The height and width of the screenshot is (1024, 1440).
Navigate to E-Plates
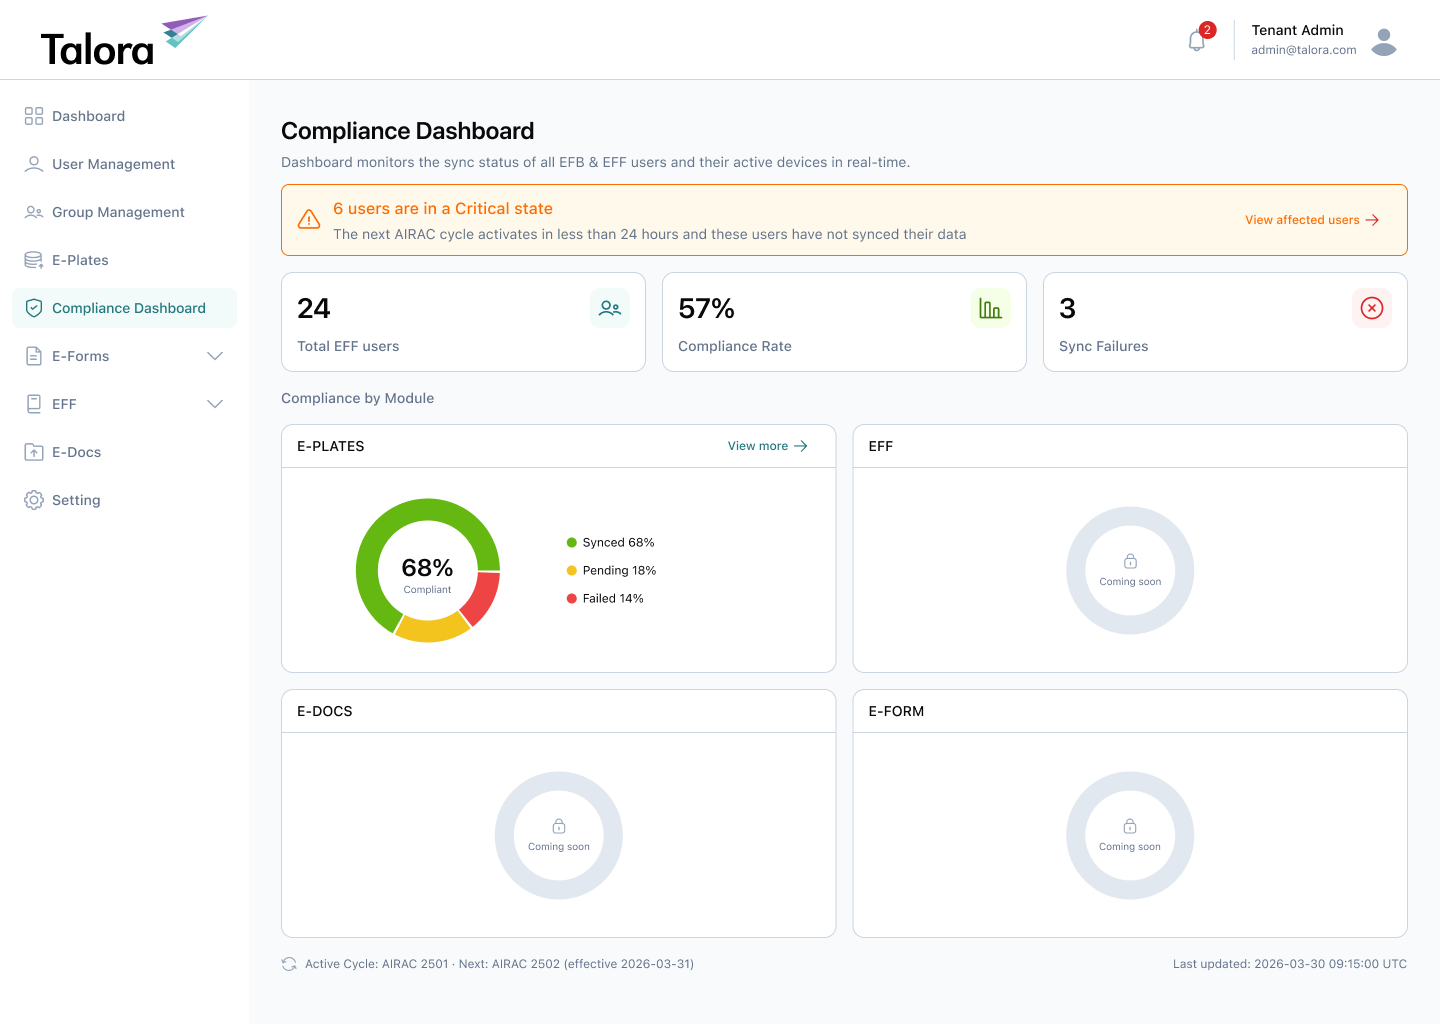tap(124, 260)
